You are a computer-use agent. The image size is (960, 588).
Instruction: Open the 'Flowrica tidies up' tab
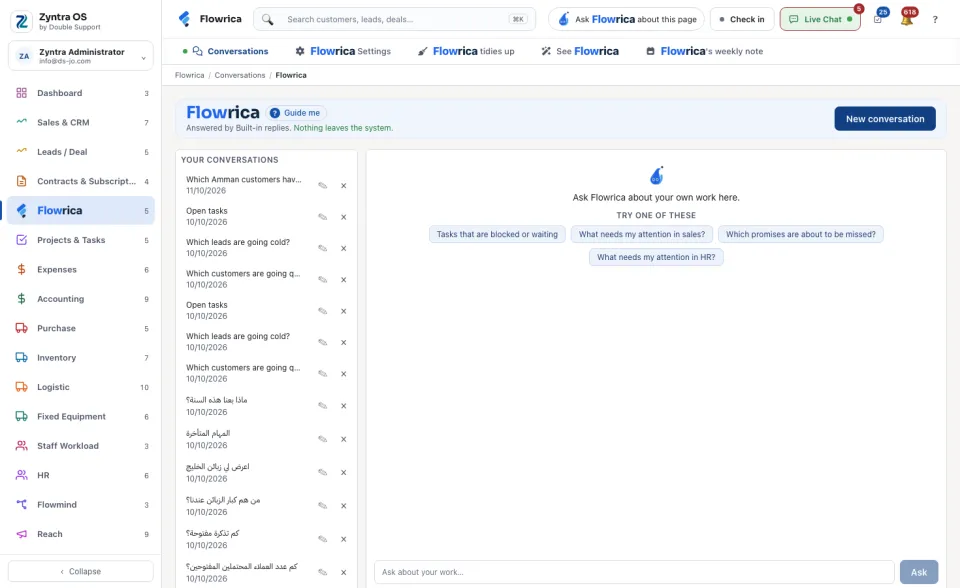[x=466, y=51]
